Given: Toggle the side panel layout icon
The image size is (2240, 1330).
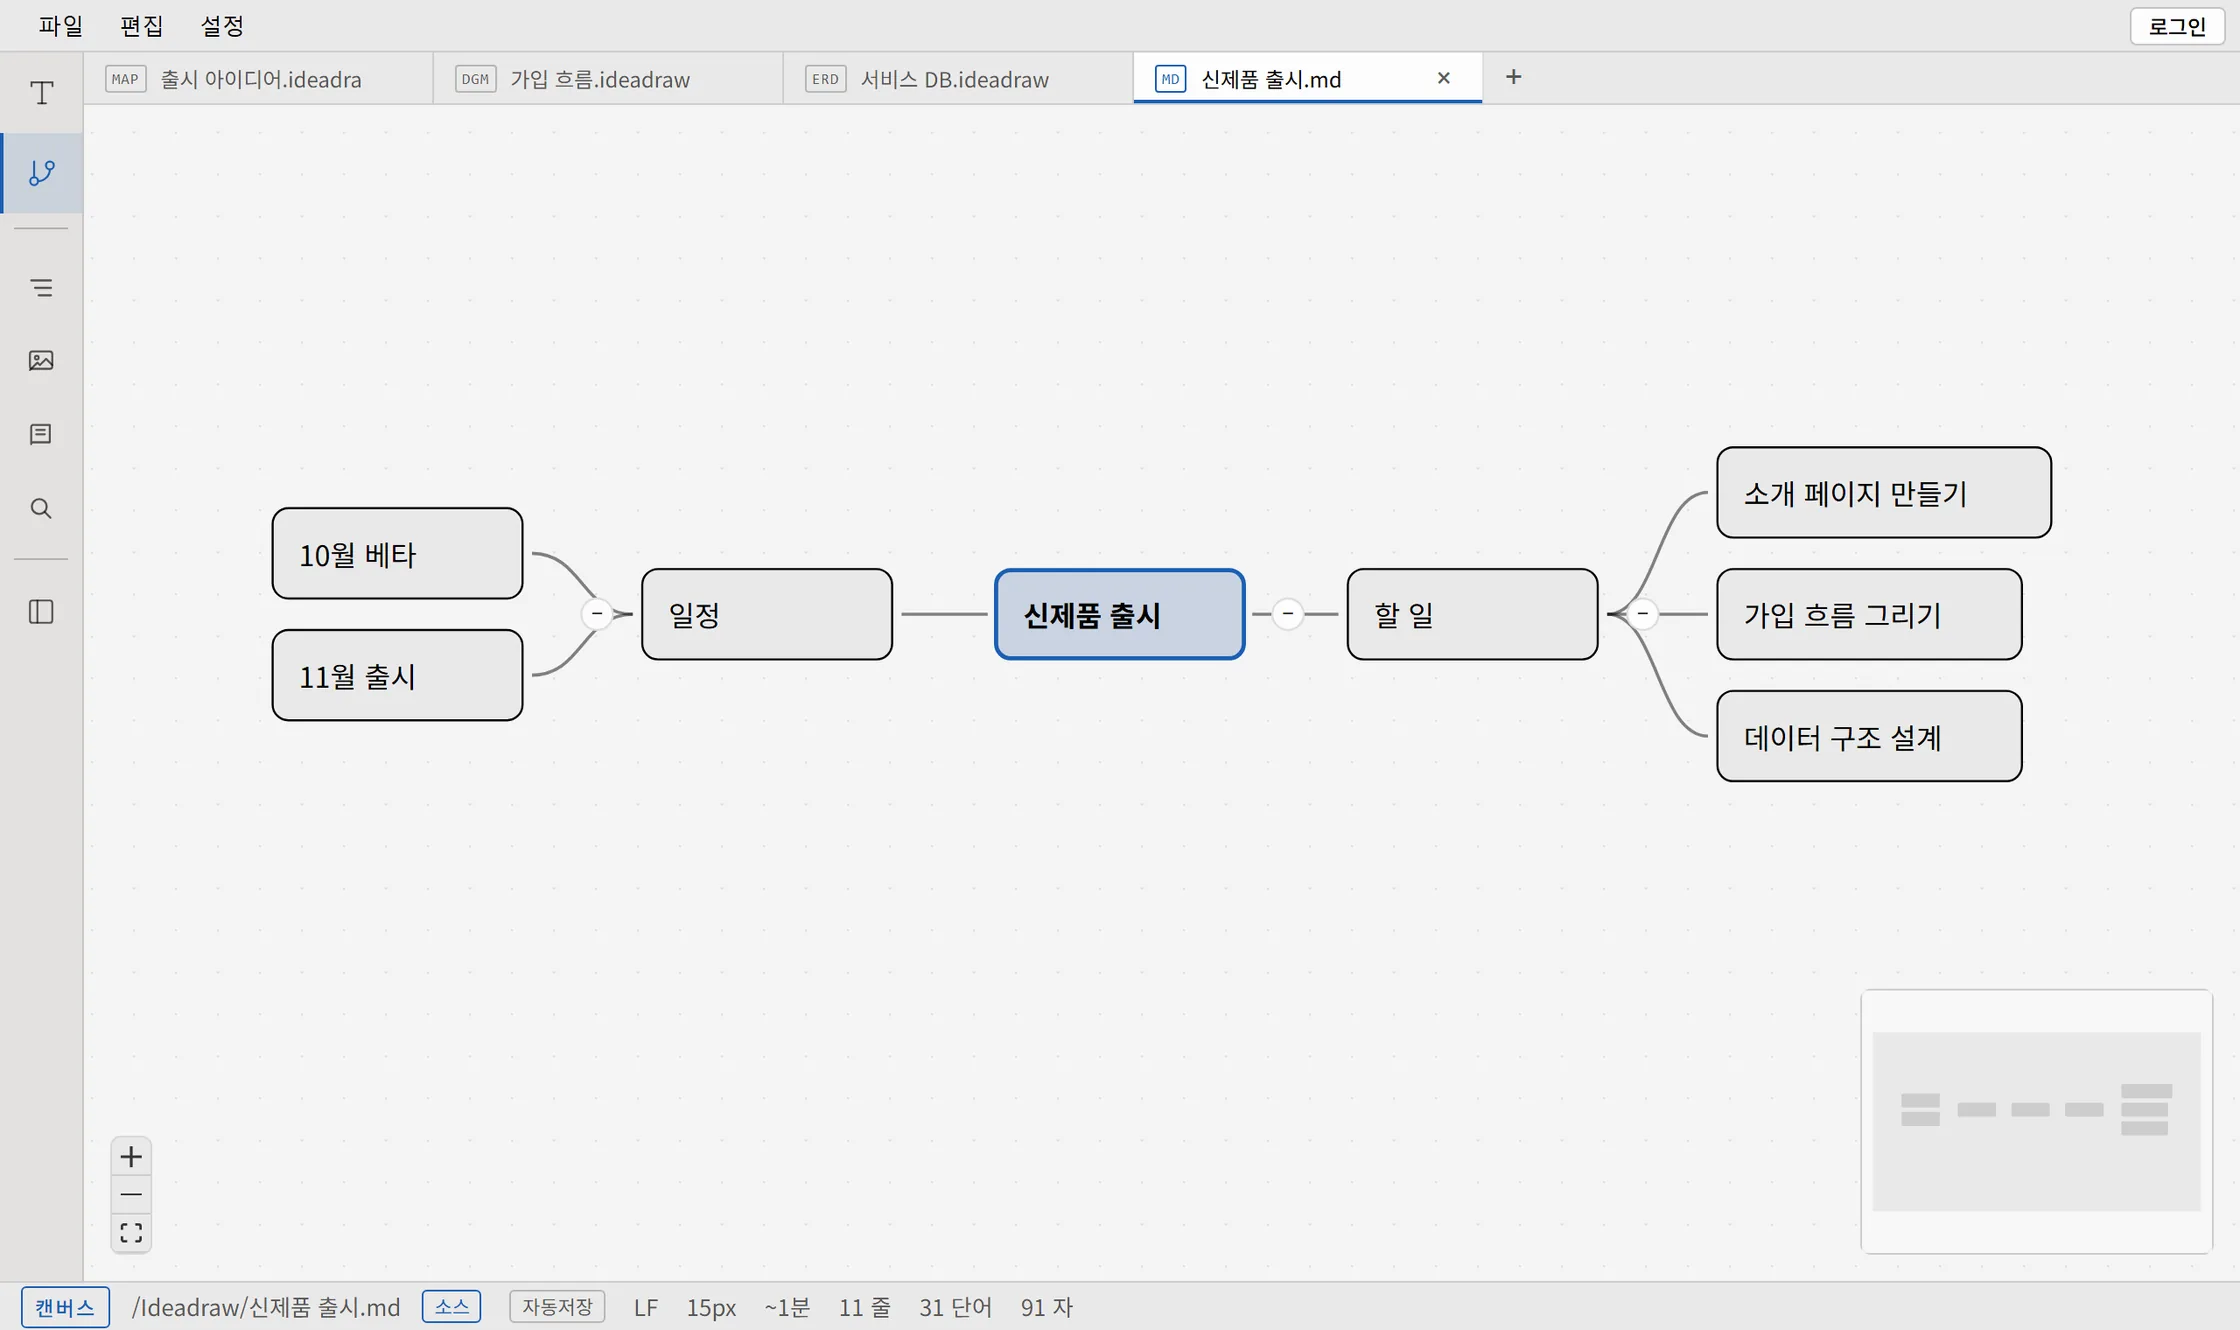Looking at the screenshot, I should (41, 612).
